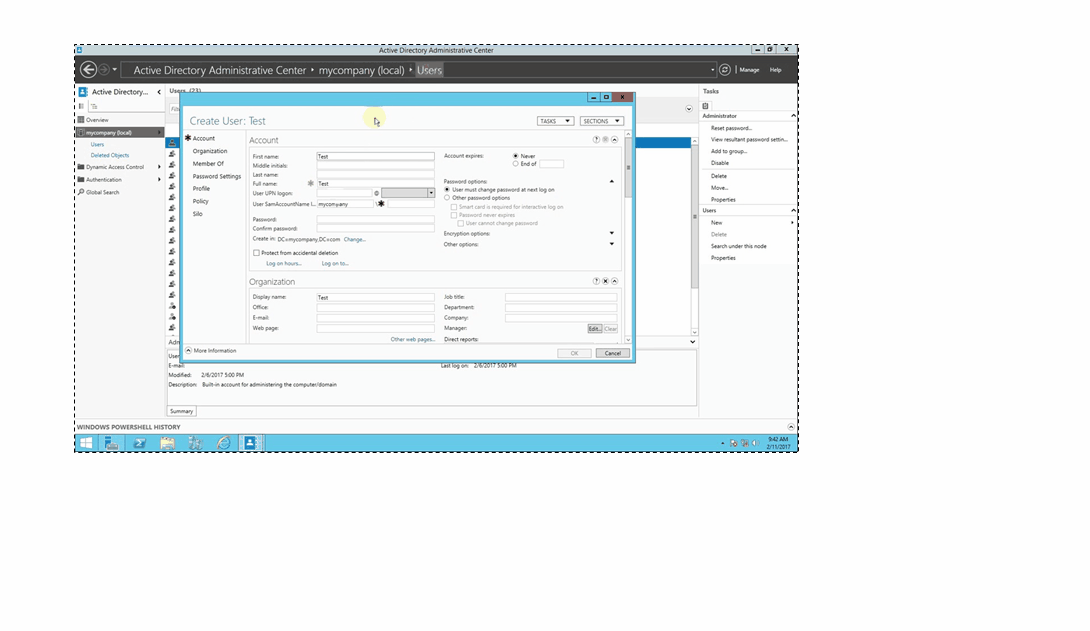
Task: Switch navigation pane to tree view
Action: pyautogui.click(x=94, y=106)
